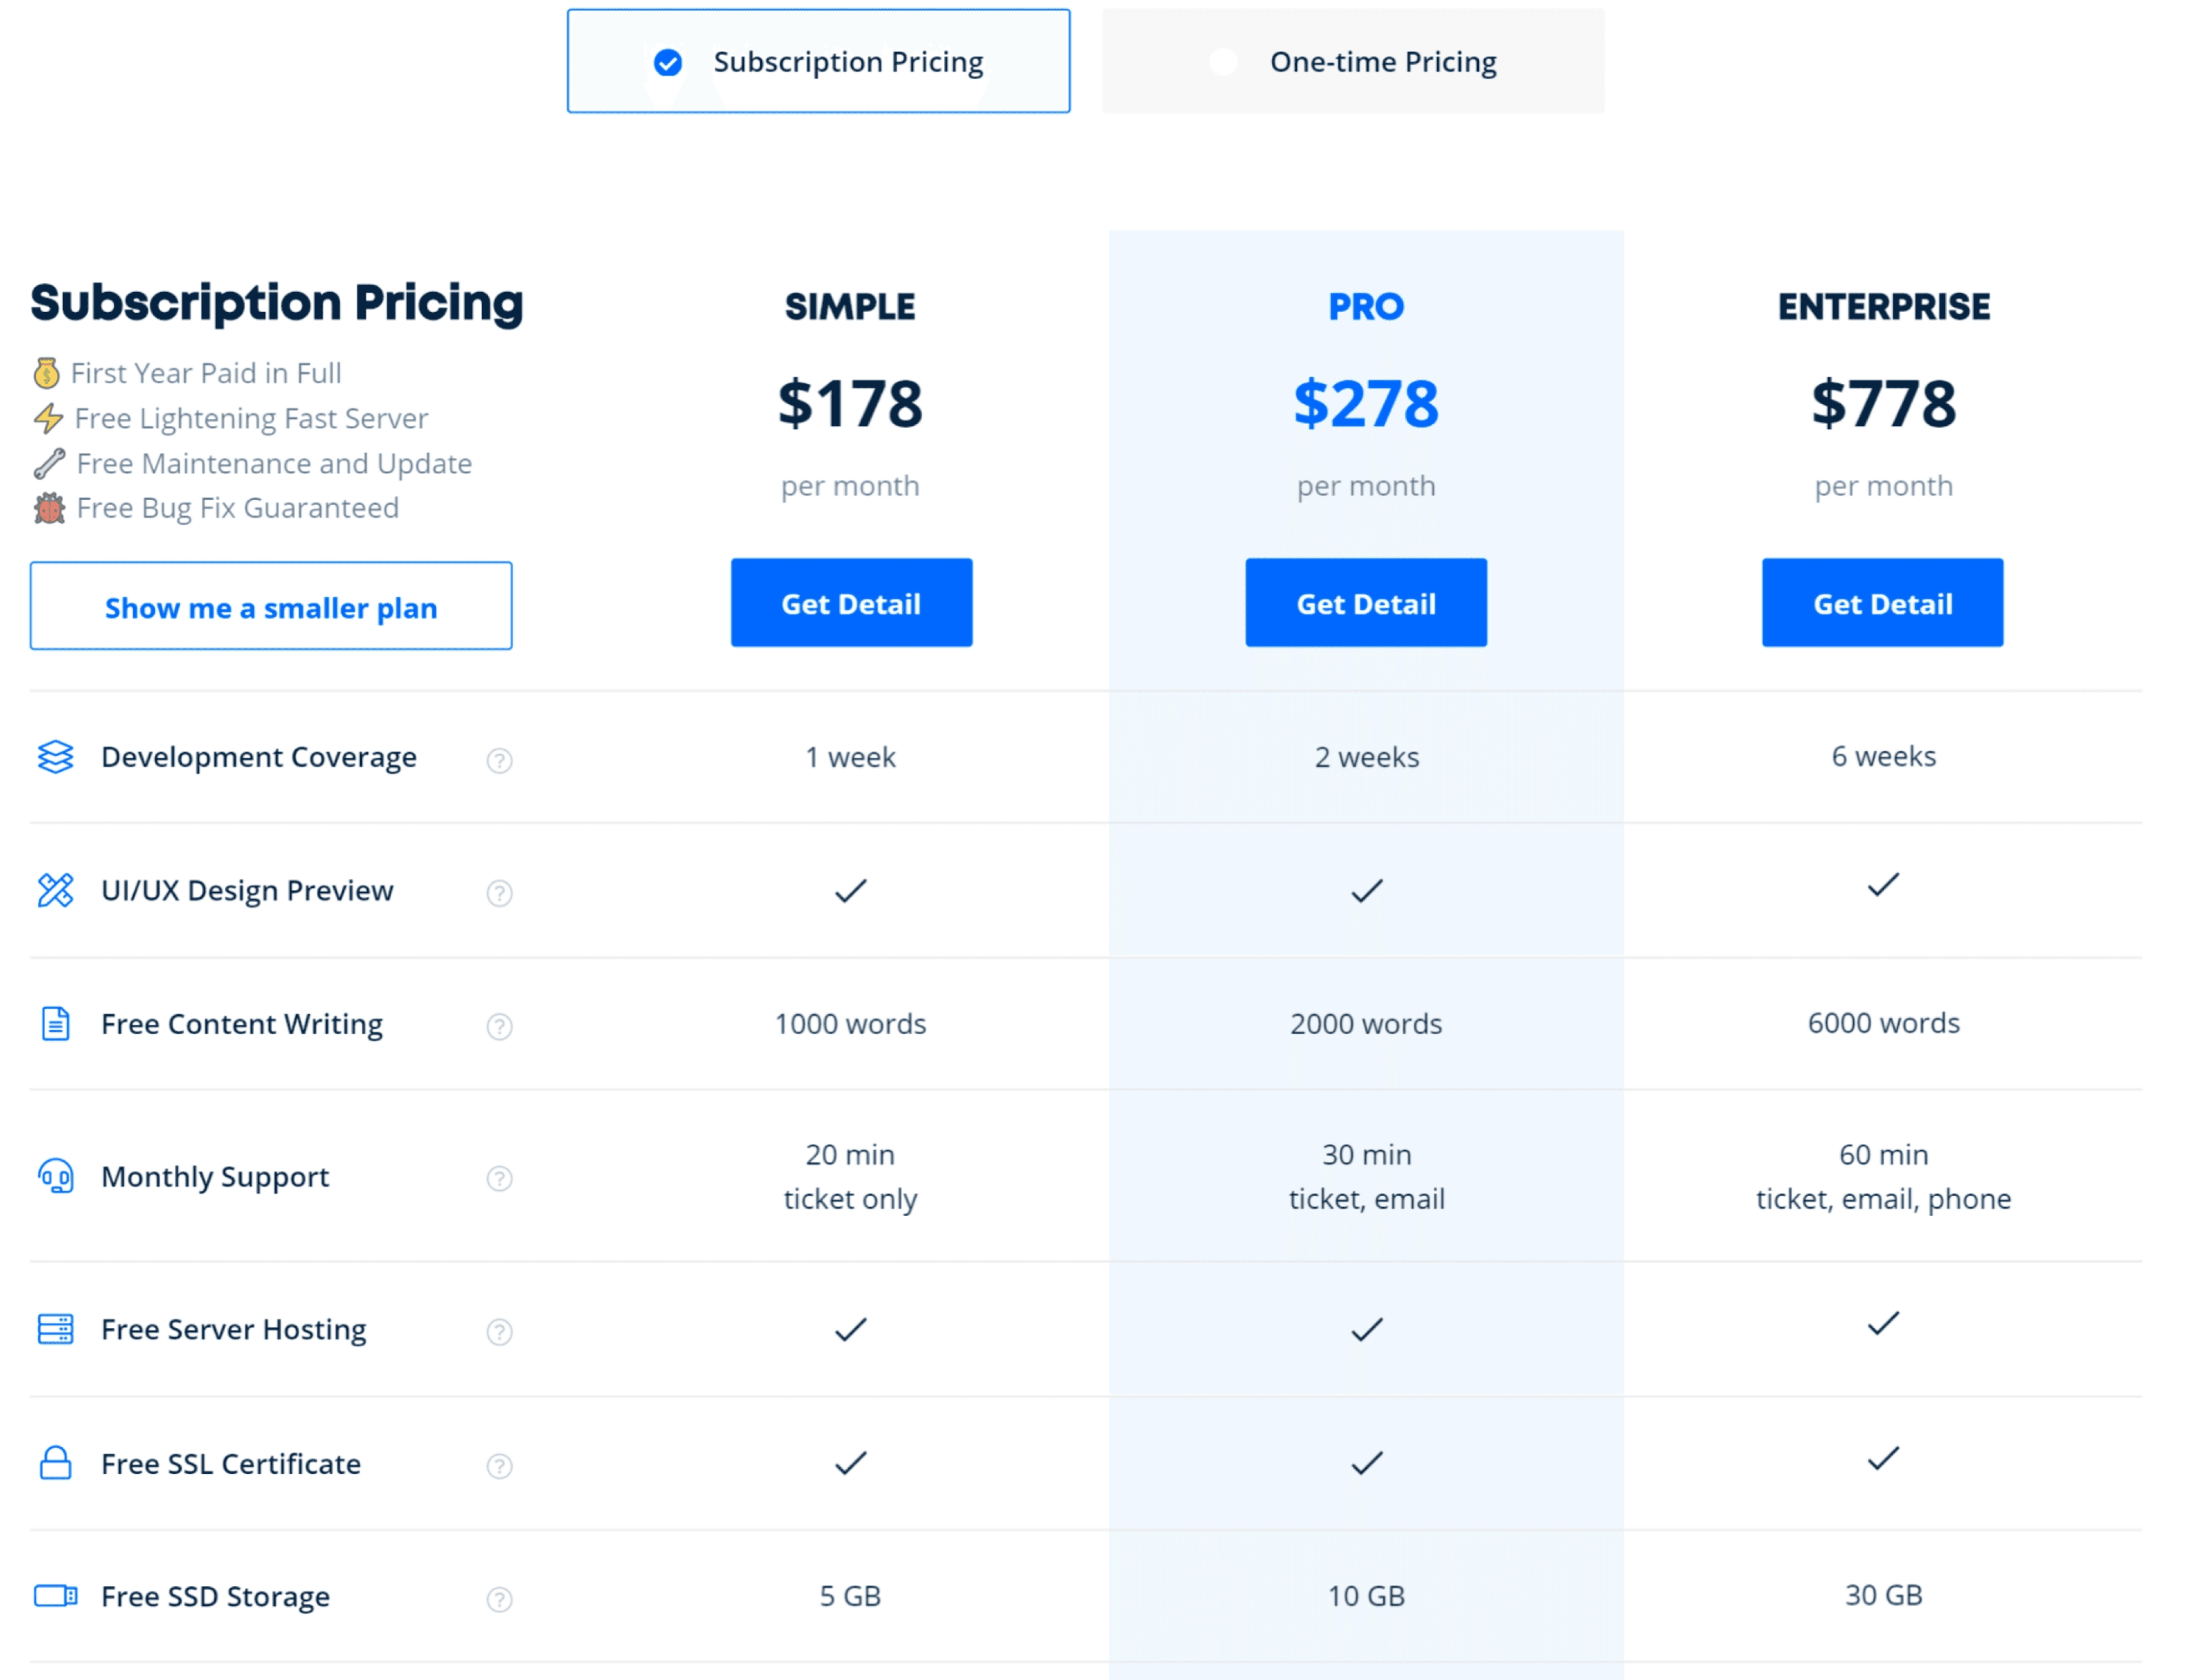Click the Free Content Writing document icon
Image resolution: width=2201 pixels, height=1680 pixels.
click(x=55, y=1024)
